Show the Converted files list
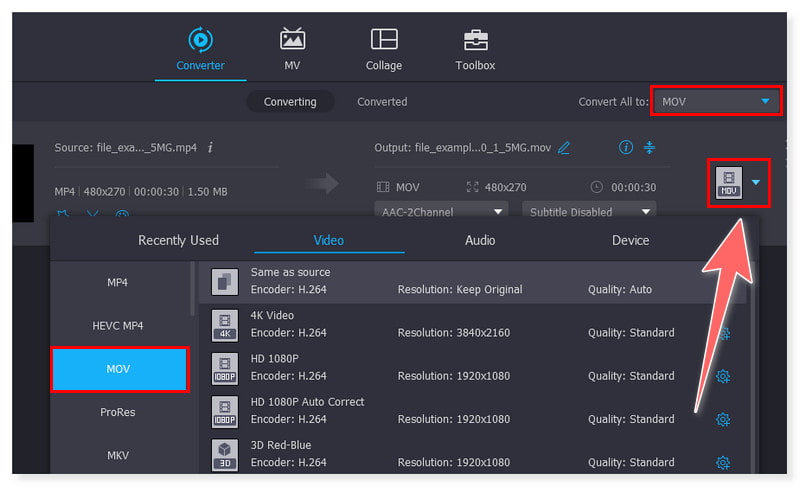Image resolution: width=800 pixels, height=487 pixels. pyautogui.click(x=382, y=102)
